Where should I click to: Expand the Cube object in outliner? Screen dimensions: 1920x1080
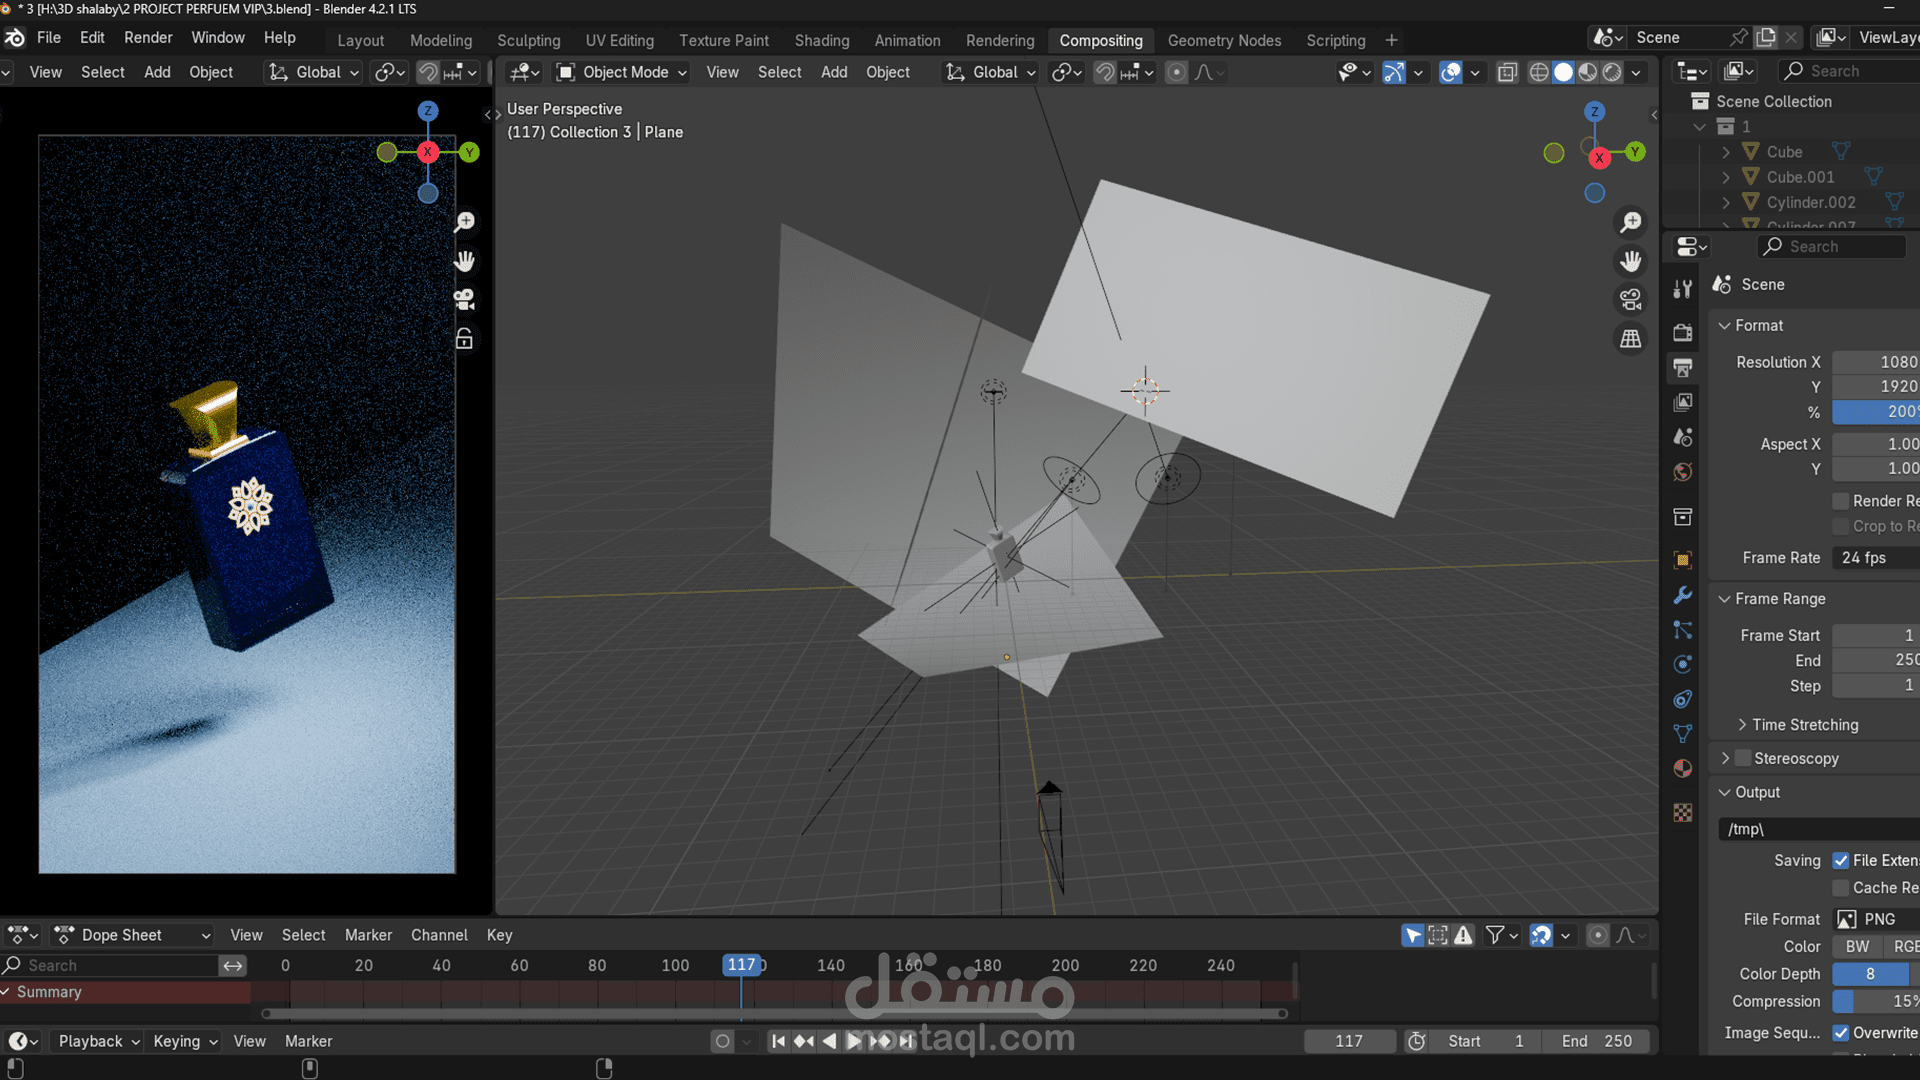click(1726, 152)
